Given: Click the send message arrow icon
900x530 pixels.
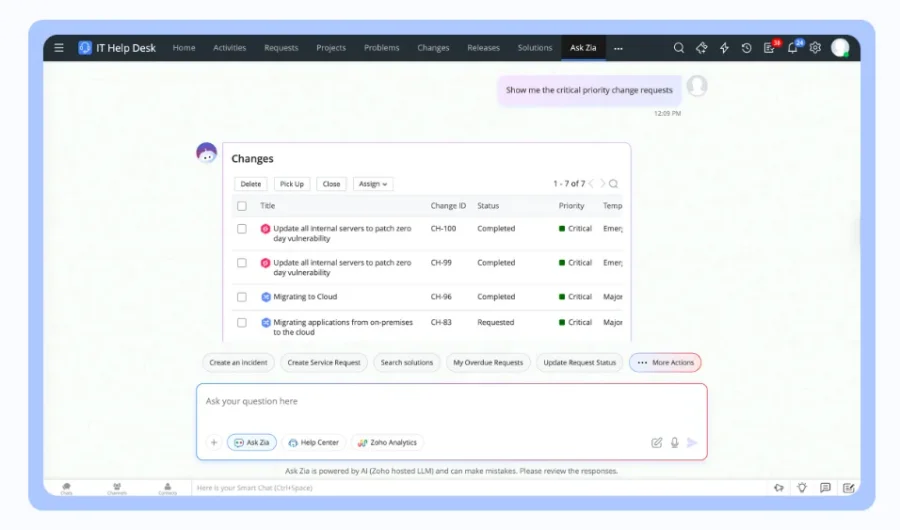Looking at the screenshot, I should coord(692,442).
